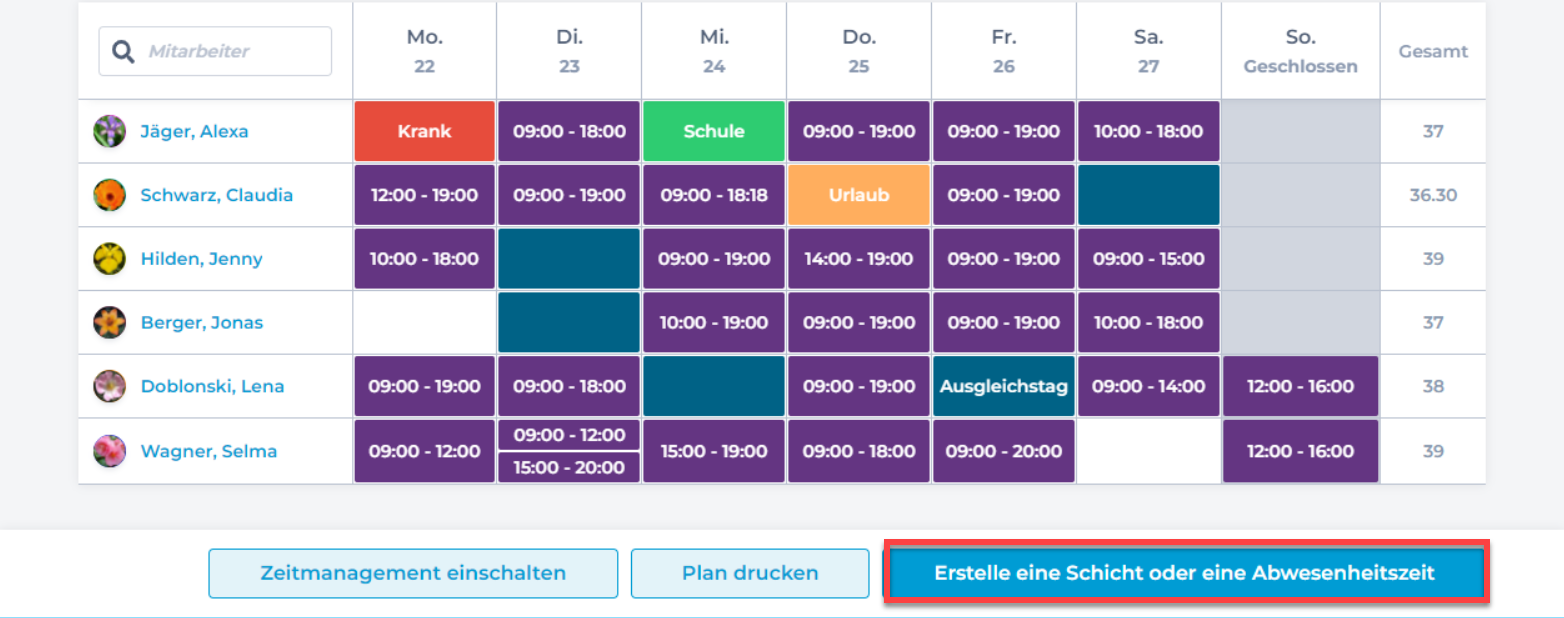Select the red Krank absence block
Viewport: 1564px width, 618px height.
pyautogui.click(x=425, y=131)
